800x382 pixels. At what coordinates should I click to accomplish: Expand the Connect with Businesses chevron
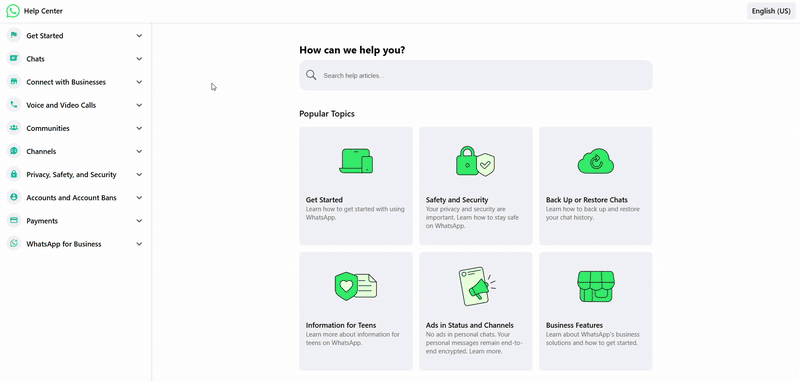(x=139, y=82)
